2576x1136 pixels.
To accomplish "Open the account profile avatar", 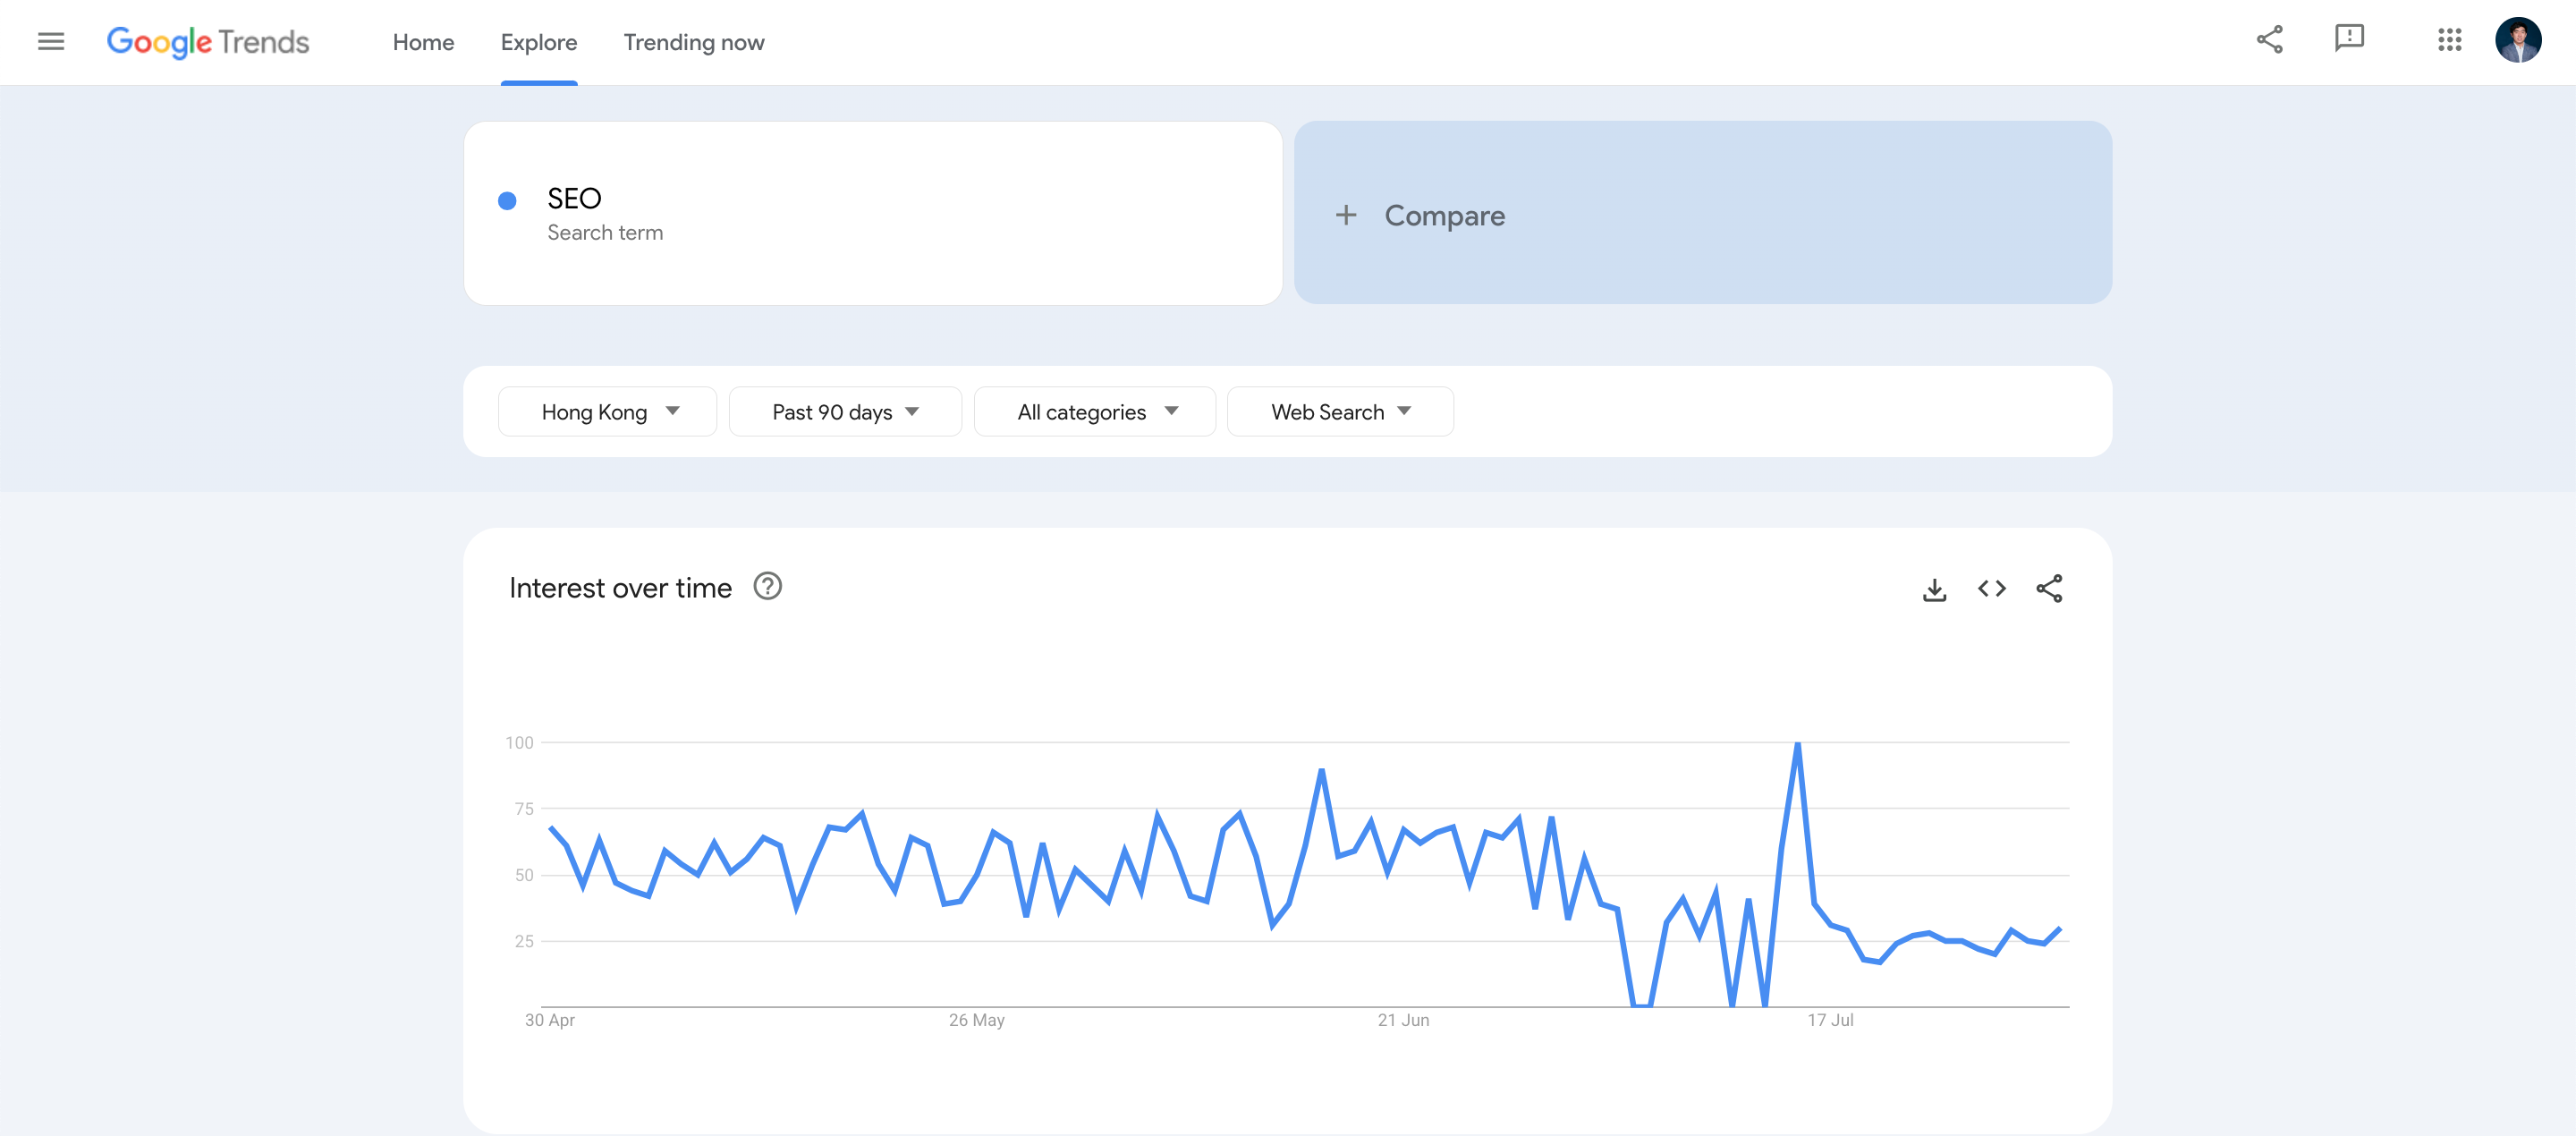I will [2517, 40].
